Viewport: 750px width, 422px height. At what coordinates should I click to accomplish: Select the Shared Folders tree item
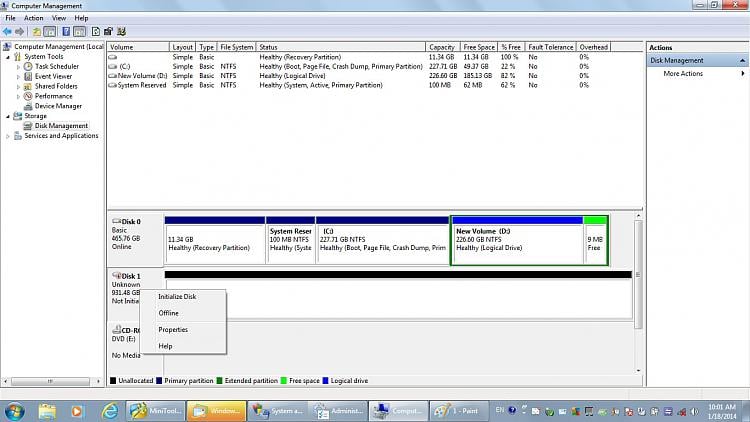56,87
